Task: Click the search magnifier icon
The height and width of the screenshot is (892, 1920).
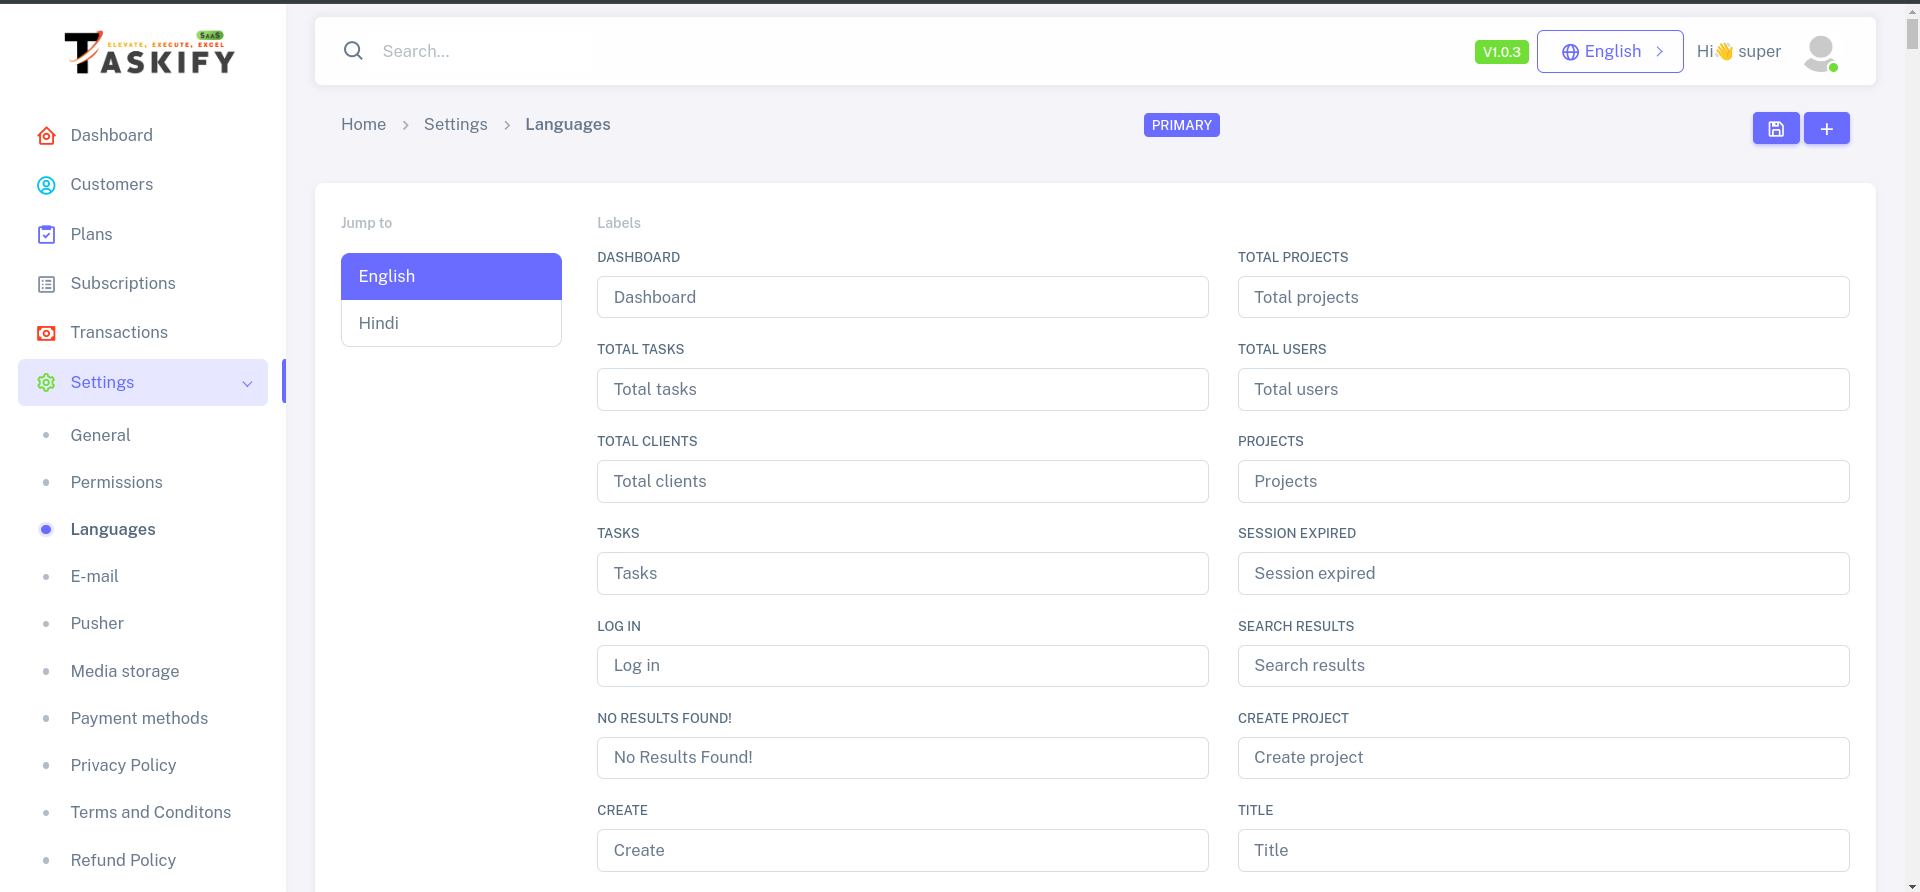Action: pos(353,51)
